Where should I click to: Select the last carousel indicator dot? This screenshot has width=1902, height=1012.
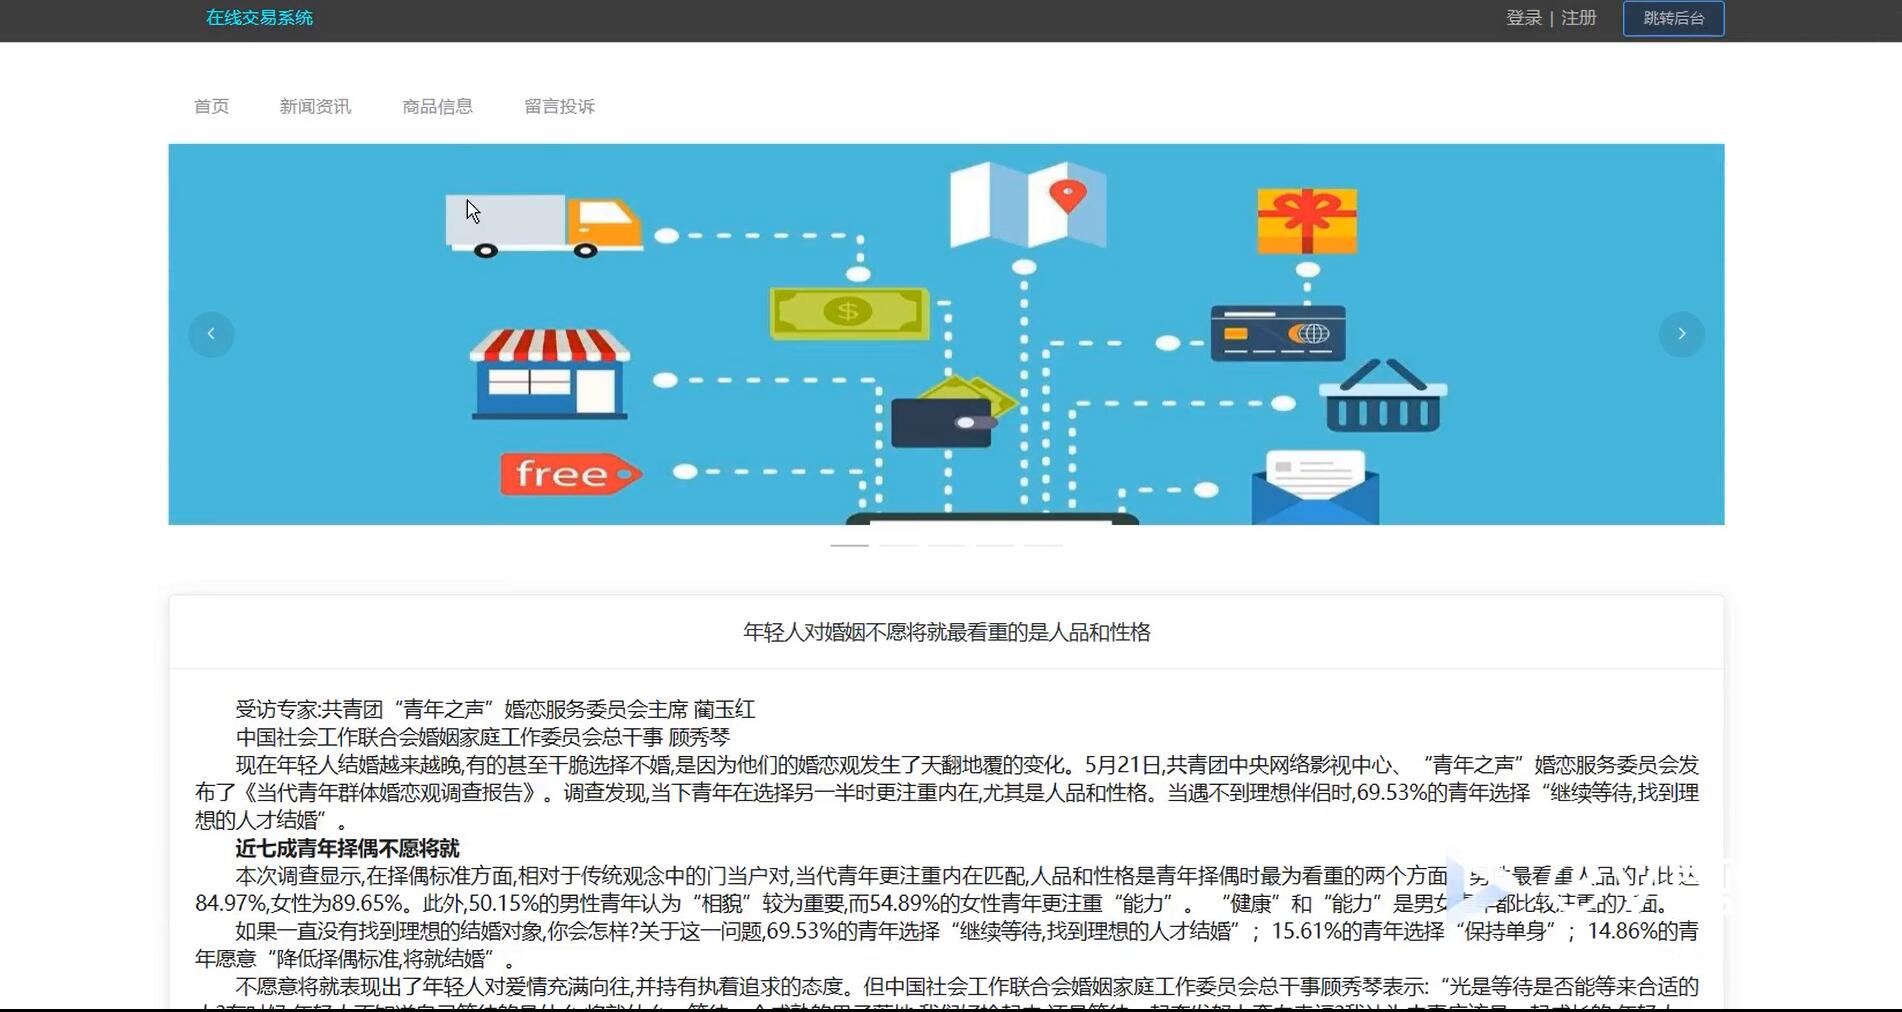pyautogui.click(x=1045, y=547)
